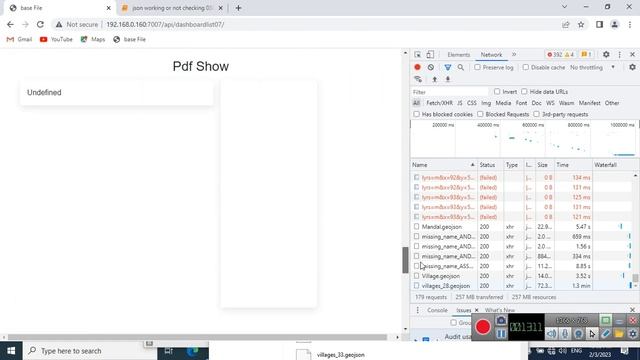Focus the network Filter input field
640x360 pixels.
point(449,92)
